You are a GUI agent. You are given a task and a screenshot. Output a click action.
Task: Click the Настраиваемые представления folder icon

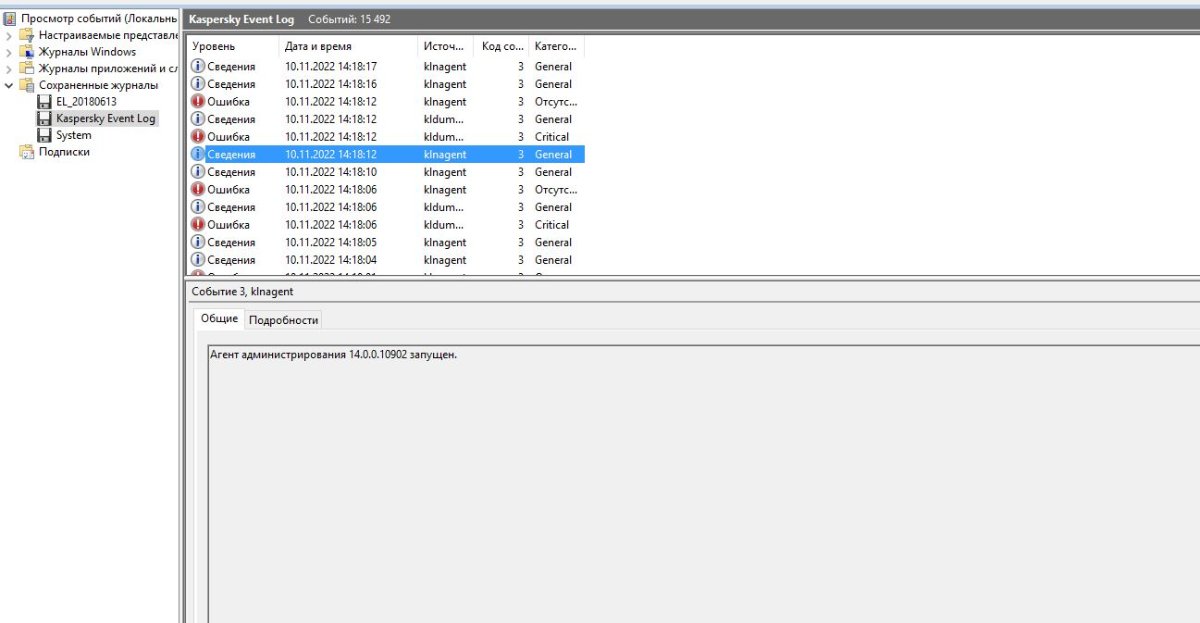coord(27,35)
